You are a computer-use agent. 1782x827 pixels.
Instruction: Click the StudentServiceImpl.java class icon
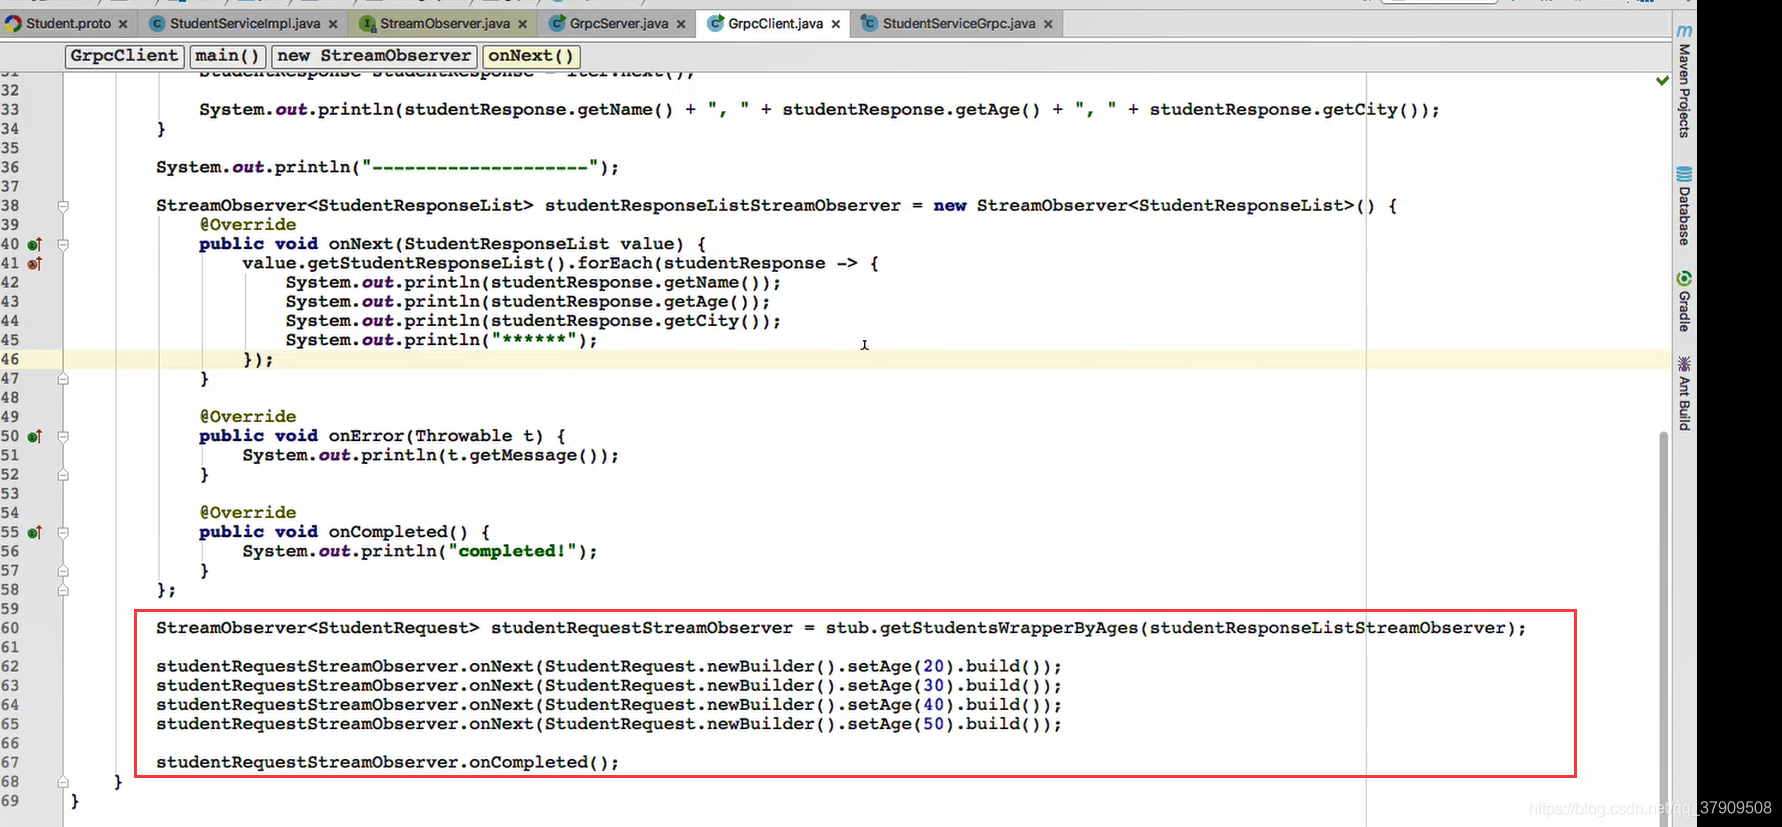point(157,23)
